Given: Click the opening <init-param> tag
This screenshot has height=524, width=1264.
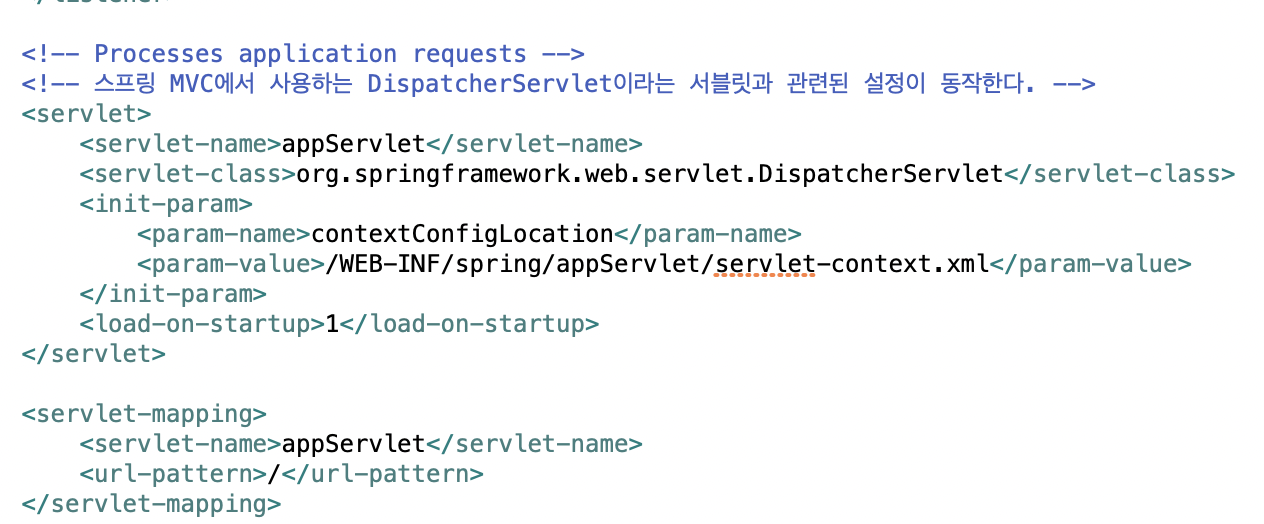Looking at the screenshot, I should tap(166, 204).
